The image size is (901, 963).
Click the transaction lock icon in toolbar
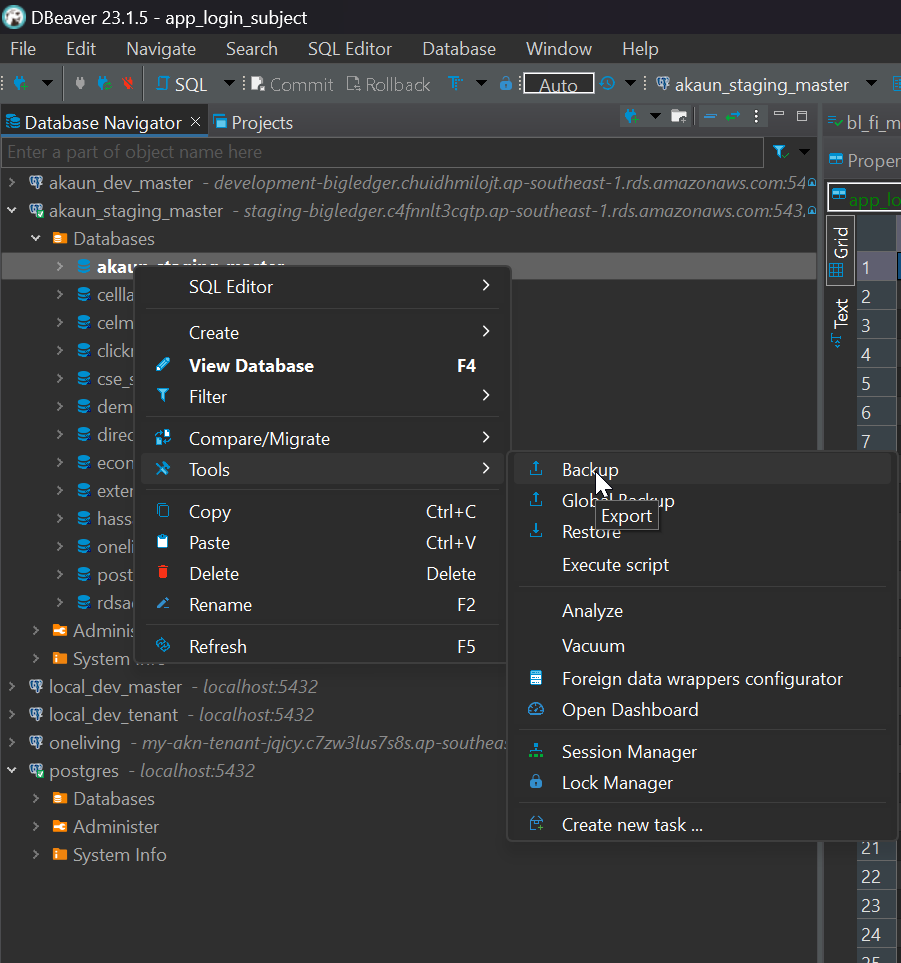pyautogui.click(x=506, y=84)
